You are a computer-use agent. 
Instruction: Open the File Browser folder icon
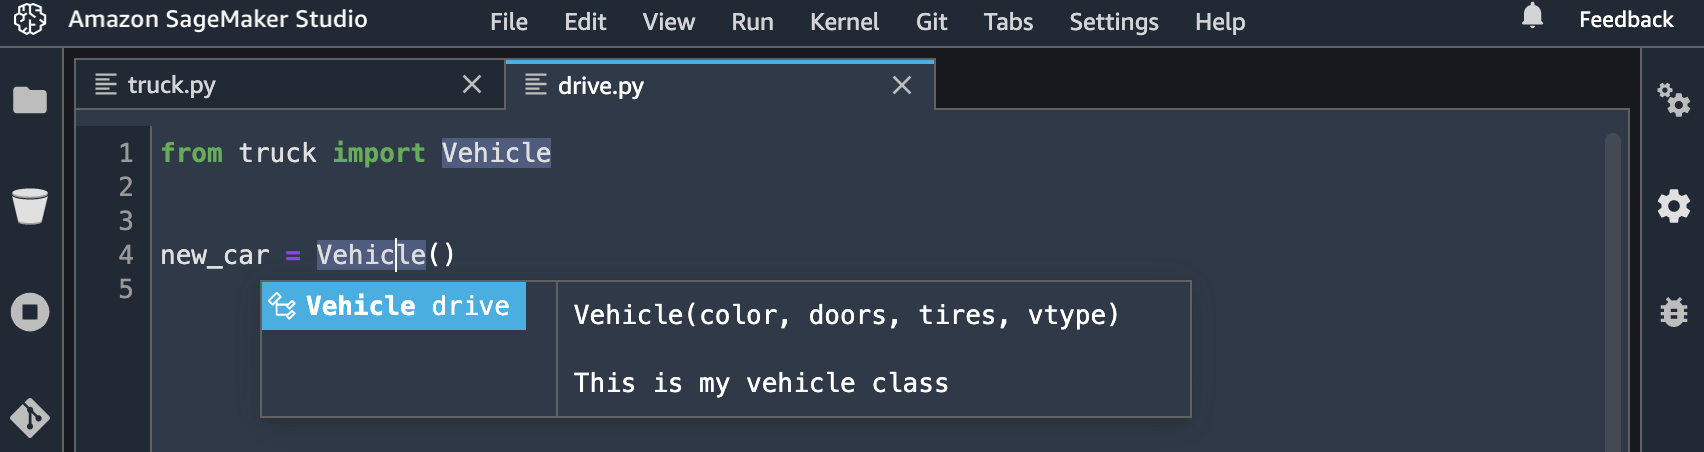30,100
